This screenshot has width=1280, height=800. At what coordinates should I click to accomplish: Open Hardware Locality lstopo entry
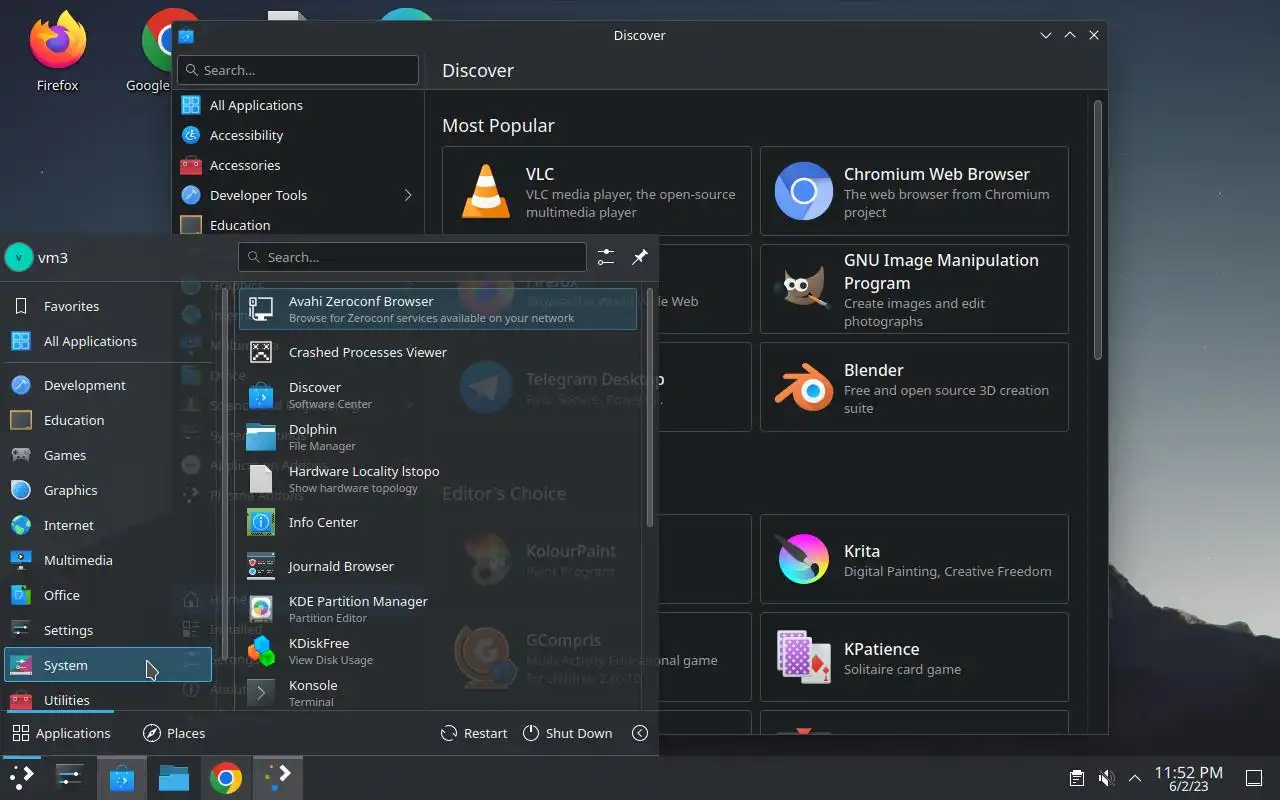(438, 479)
